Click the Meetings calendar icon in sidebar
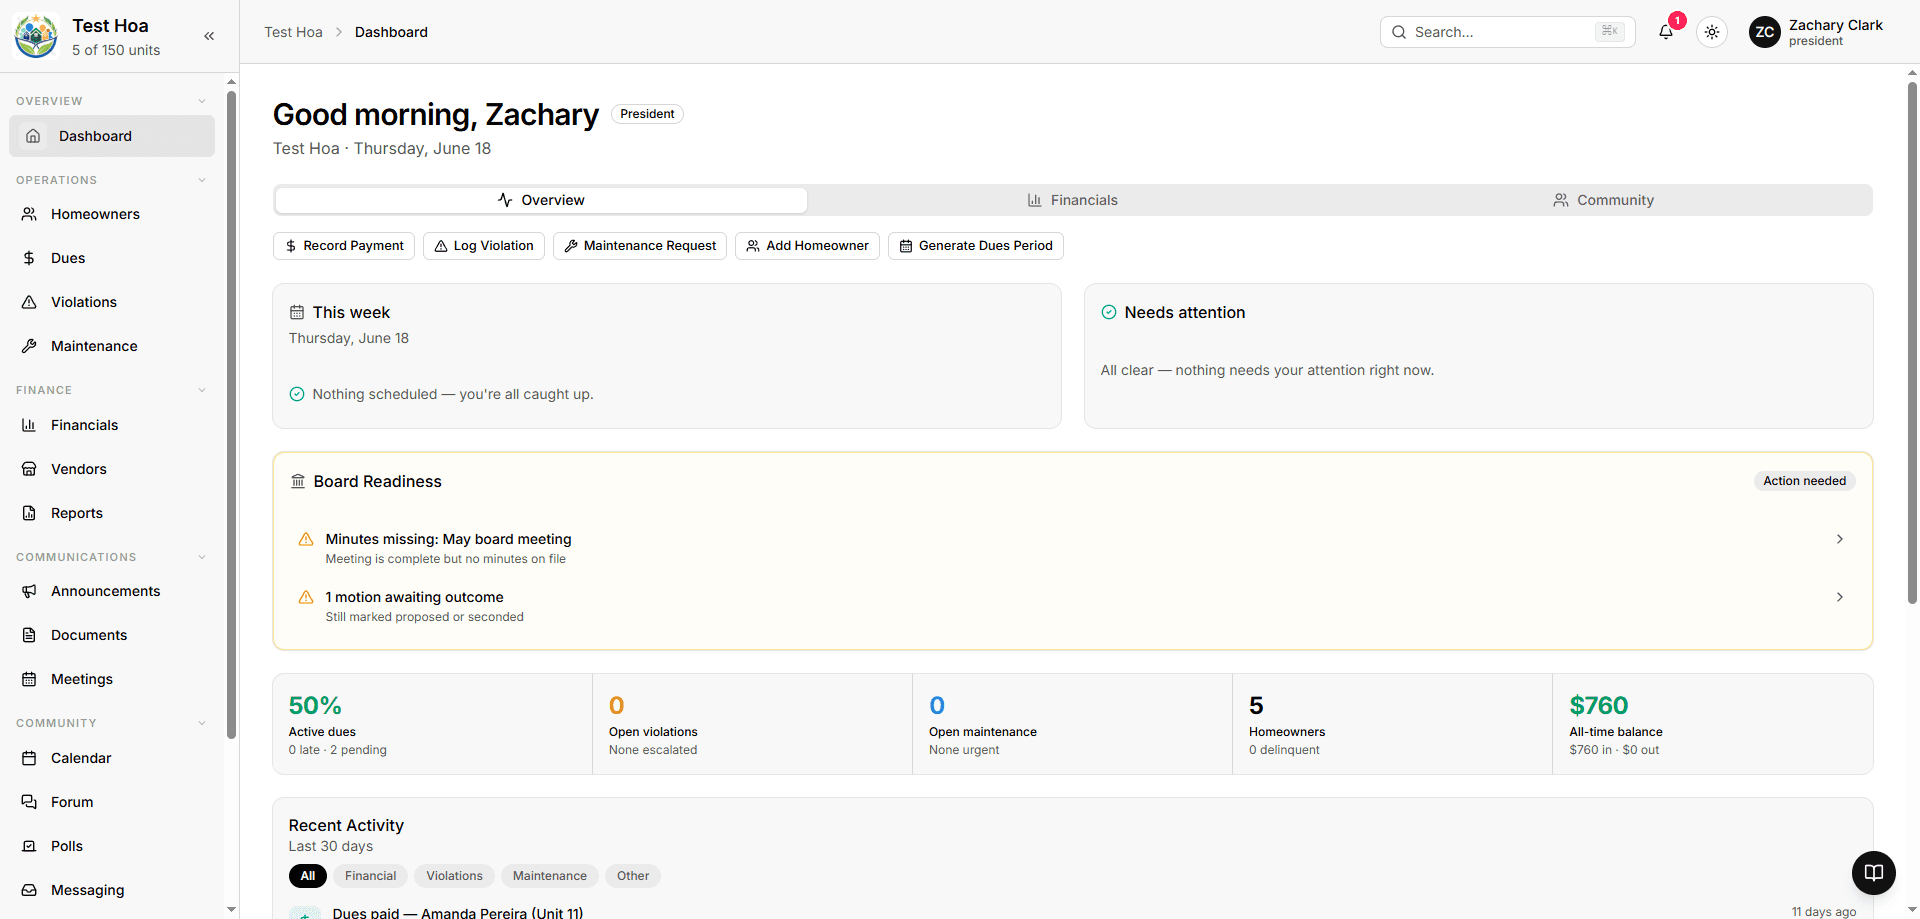This screenshot has height=919, width=1920. (x=29, y=679)
